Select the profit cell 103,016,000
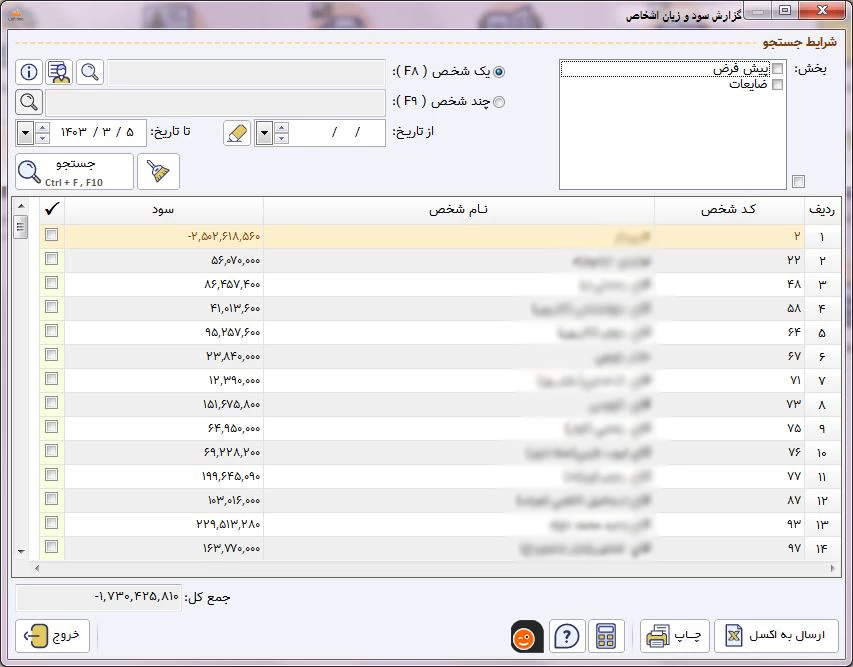 [164, 501]
